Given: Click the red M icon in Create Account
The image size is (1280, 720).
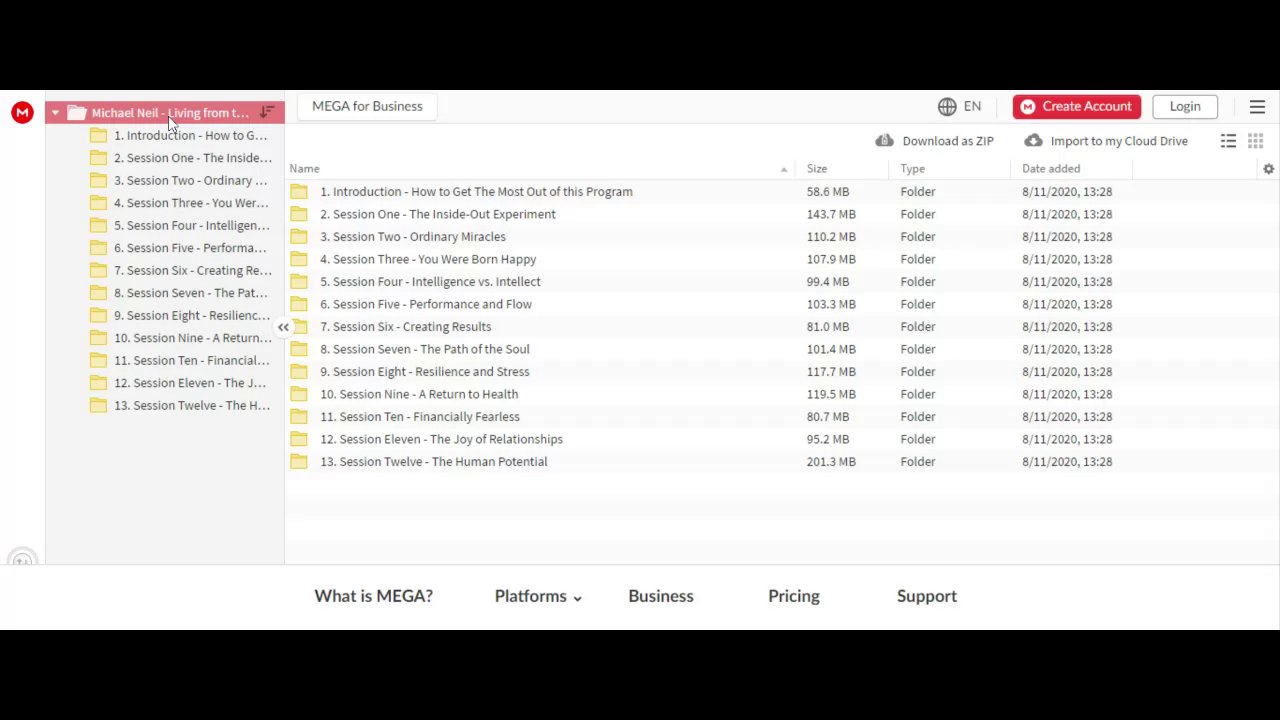Looking at the screenshot, I should pyautogui.click(x=1028, y=106).
